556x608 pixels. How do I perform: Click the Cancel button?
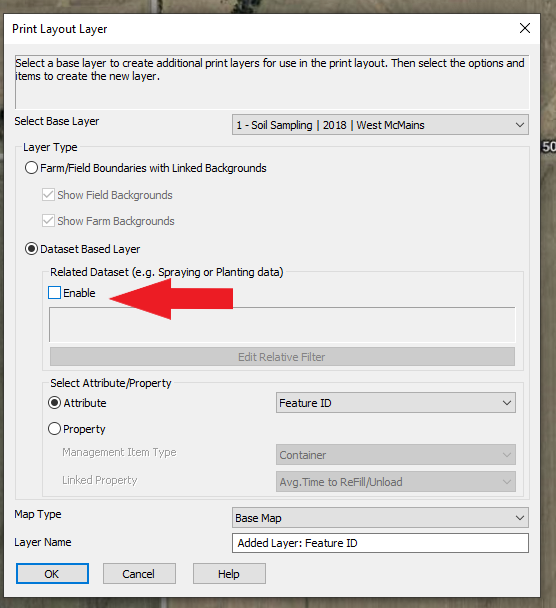tap(139, 573)
